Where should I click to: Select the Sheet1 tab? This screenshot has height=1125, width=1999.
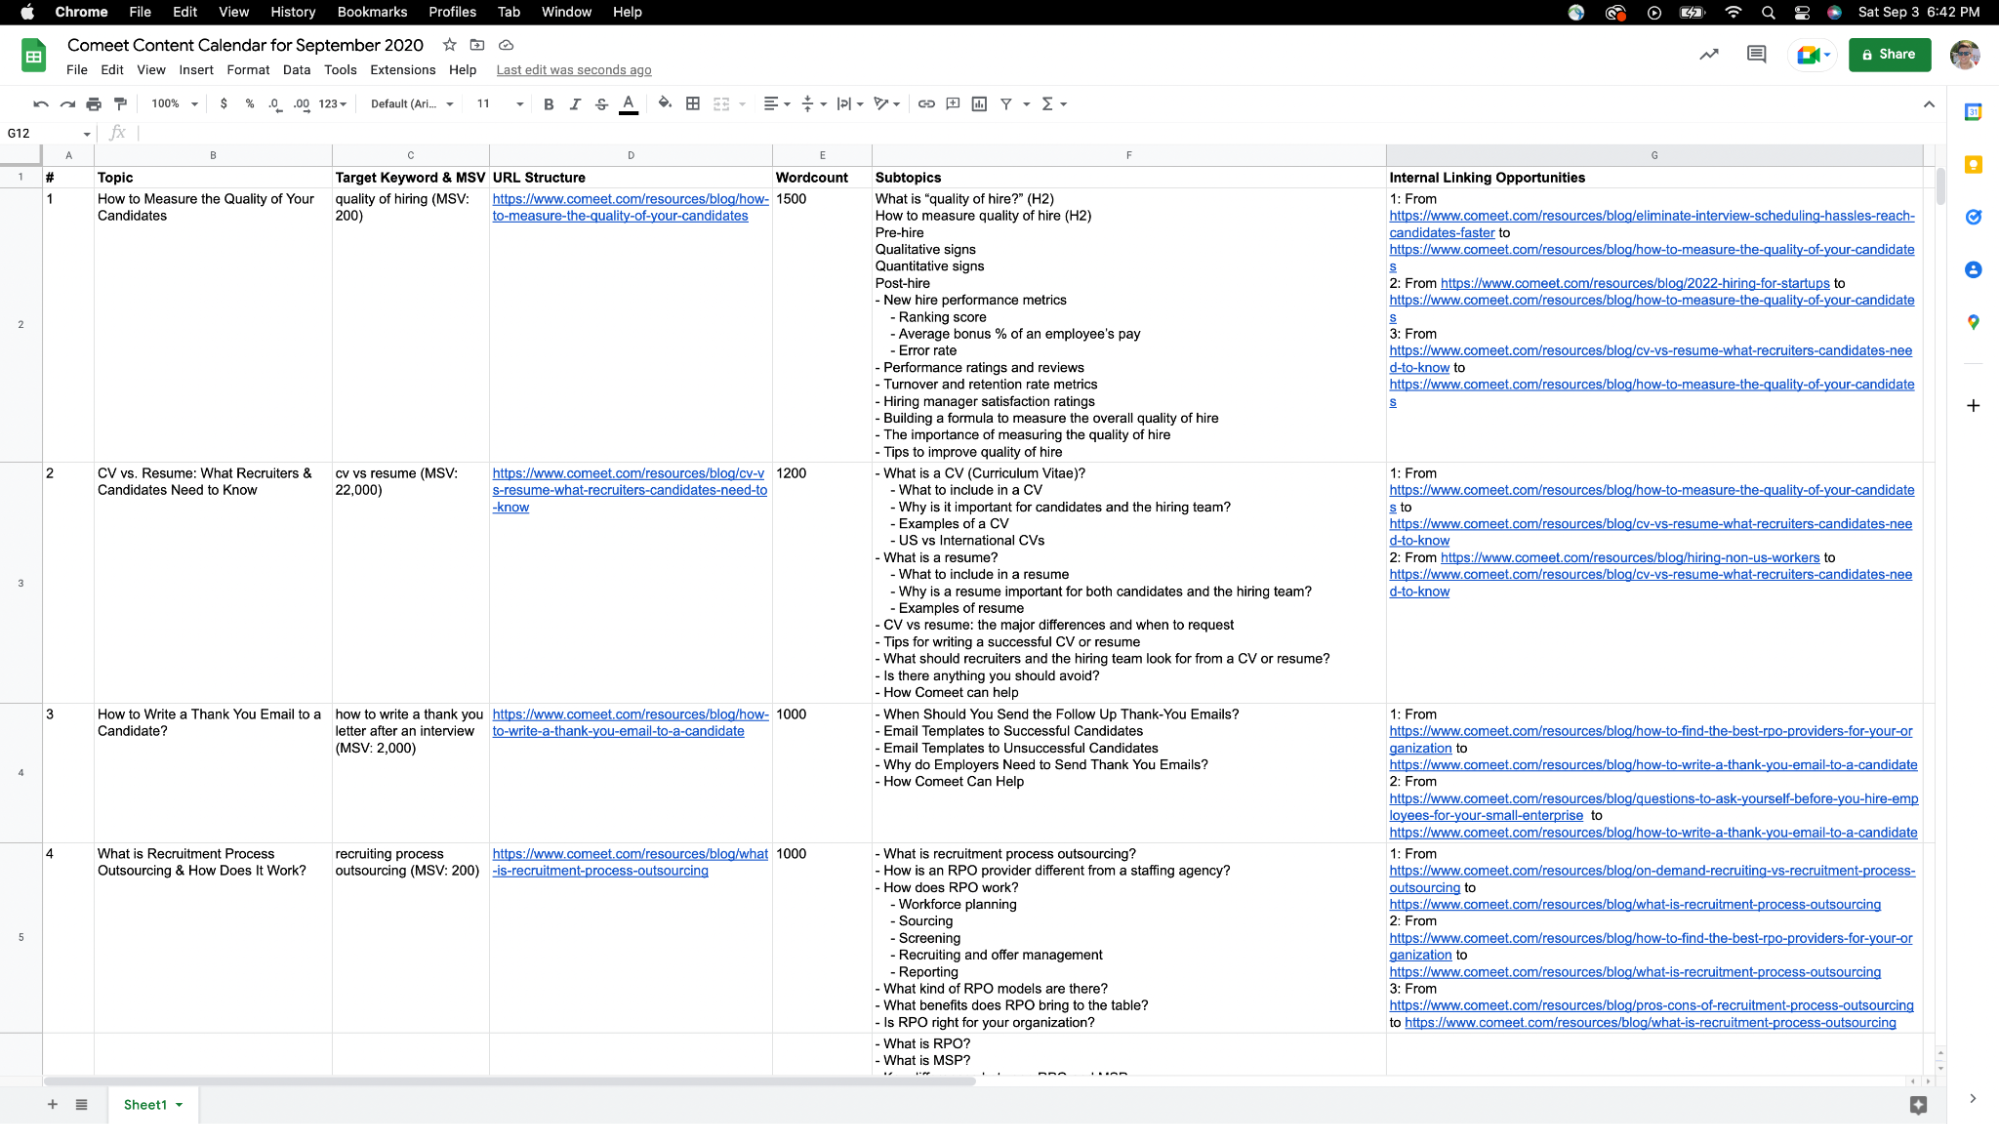pos(152,1104)
